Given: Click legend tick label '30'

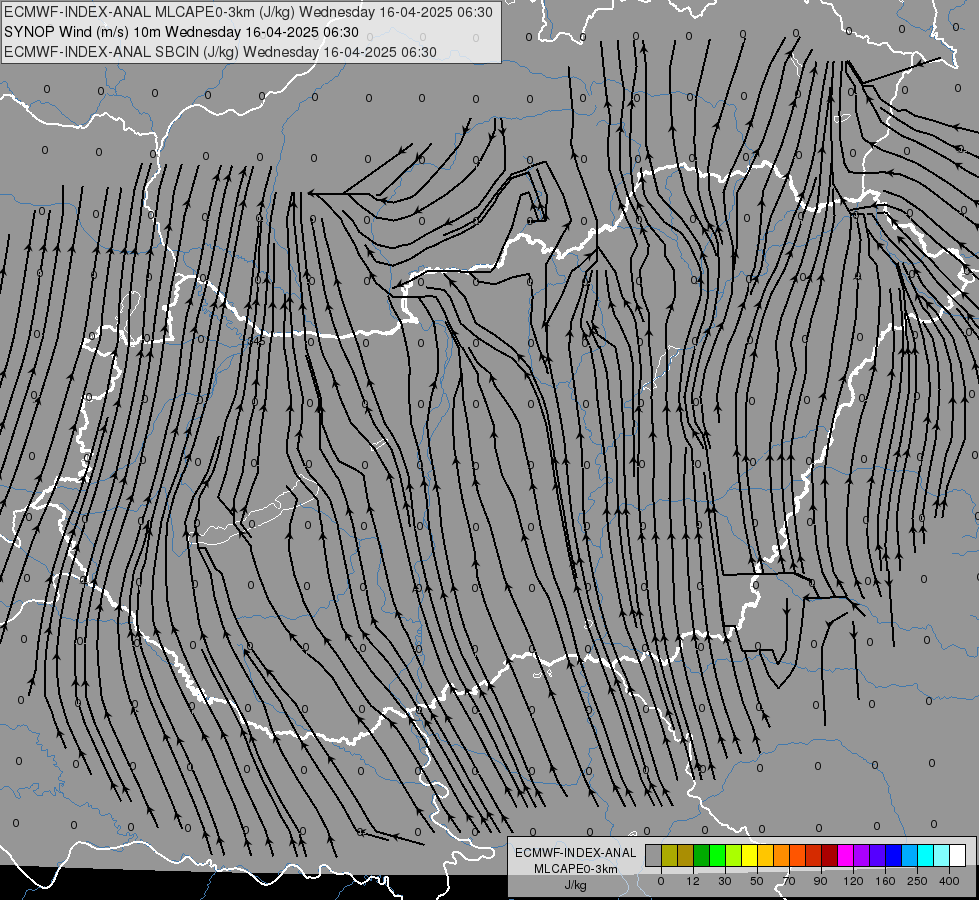Looking at the screenshot, I should [x=725, y=881].
